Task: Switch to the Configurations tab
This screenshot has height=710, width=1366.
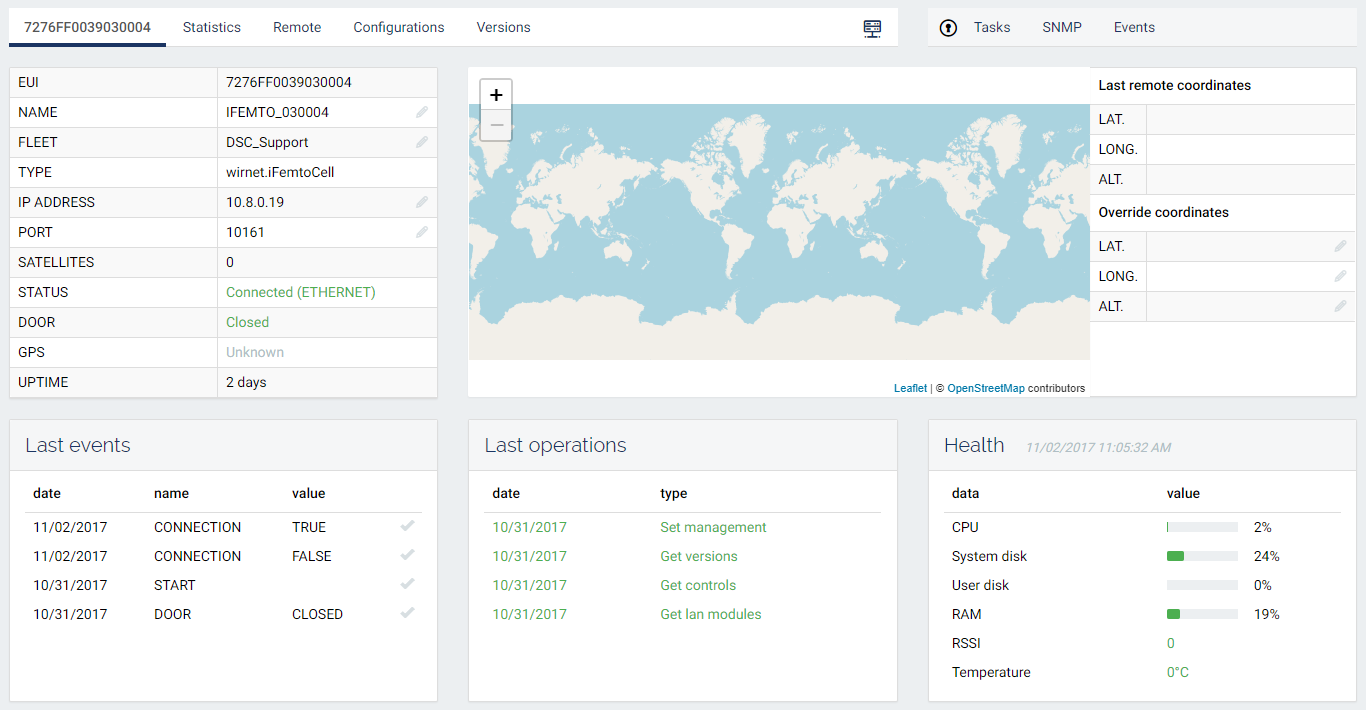Action: point(398,27)
